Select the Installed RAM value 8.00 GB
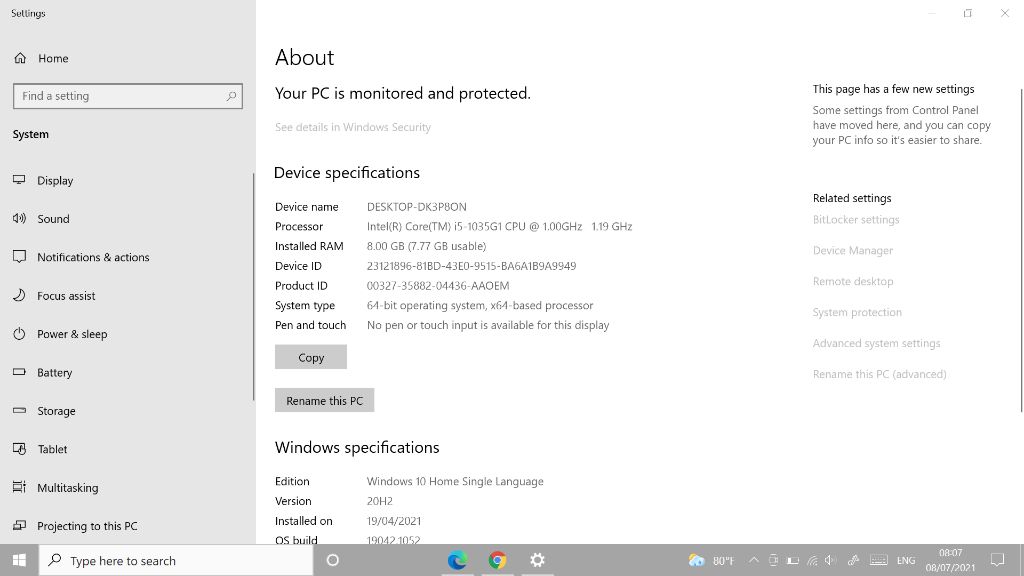Viewport: 1024px width, 576px height. 426,246
